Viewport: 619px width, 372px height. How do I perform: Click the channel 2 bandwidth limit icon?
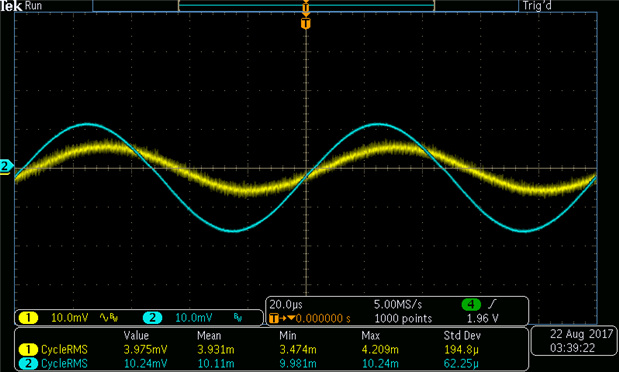coord(238,317)
